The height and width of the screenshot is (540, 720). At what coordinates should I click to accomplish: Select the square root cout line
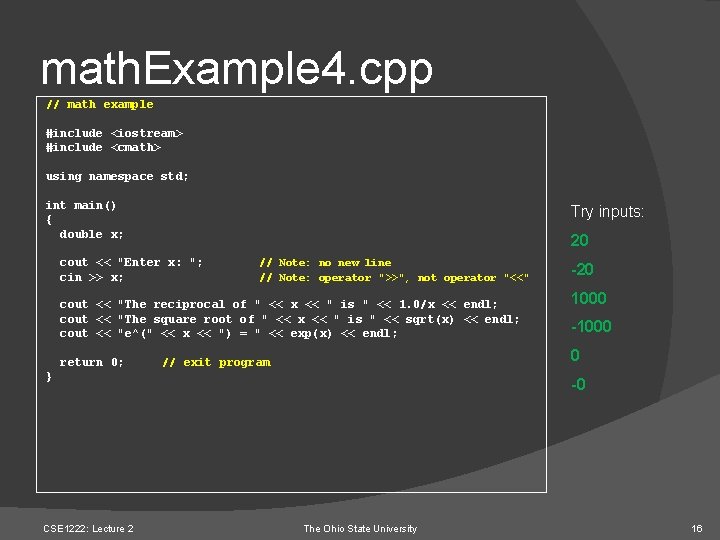[289, 319]
